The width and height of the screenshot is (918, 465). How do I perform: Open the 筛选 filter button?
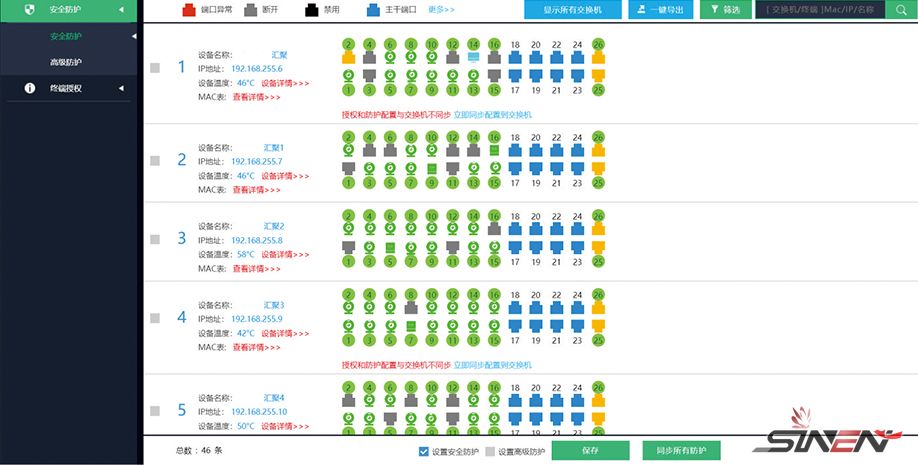pyautogui.click(x=725, y=10)
